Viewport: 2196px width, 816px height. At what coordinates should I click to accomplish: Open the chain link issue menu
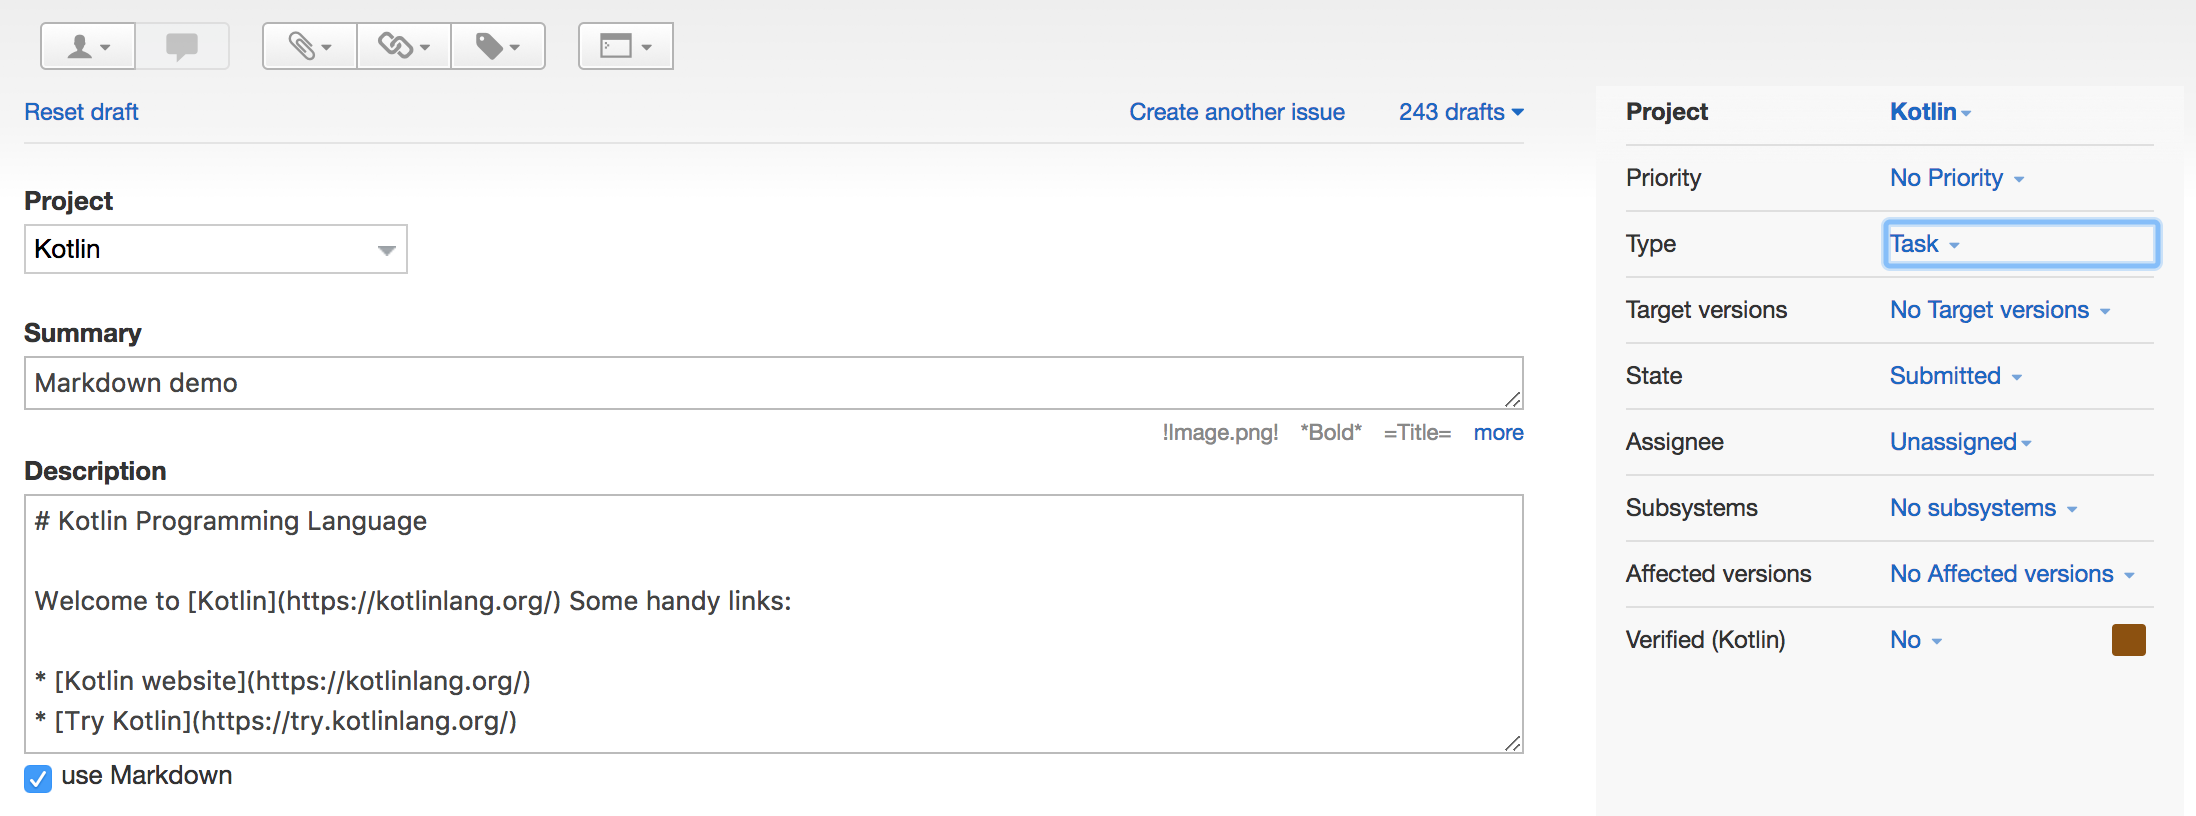[403, 46]
